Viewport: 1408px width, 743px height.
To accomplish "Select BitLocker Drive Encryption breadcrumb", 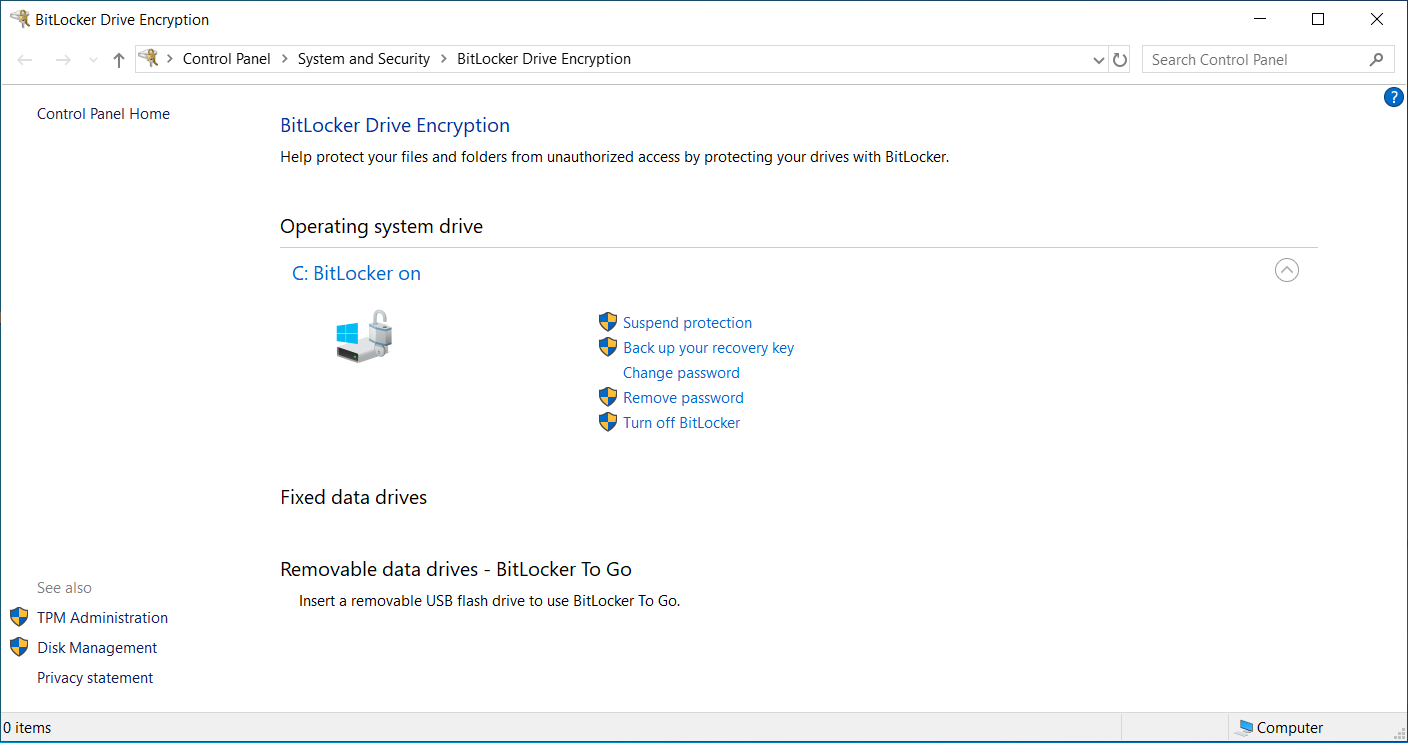I will [544, 59].
